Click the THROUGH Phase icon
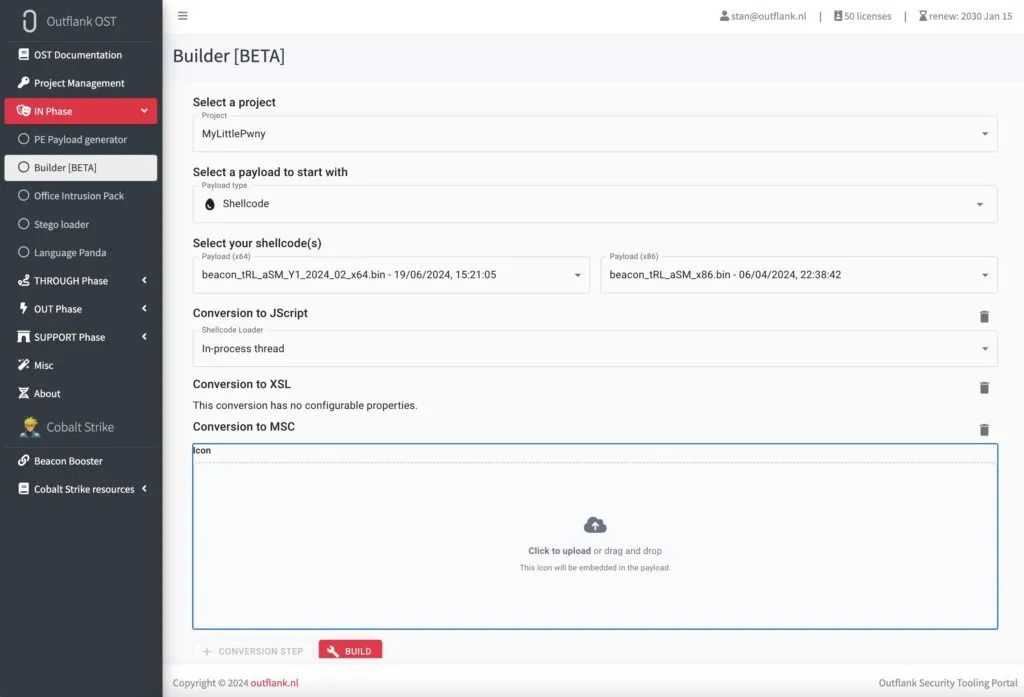Image resolution: width=1024 pixels, height=697 pixels. click(x=24, y=280)
